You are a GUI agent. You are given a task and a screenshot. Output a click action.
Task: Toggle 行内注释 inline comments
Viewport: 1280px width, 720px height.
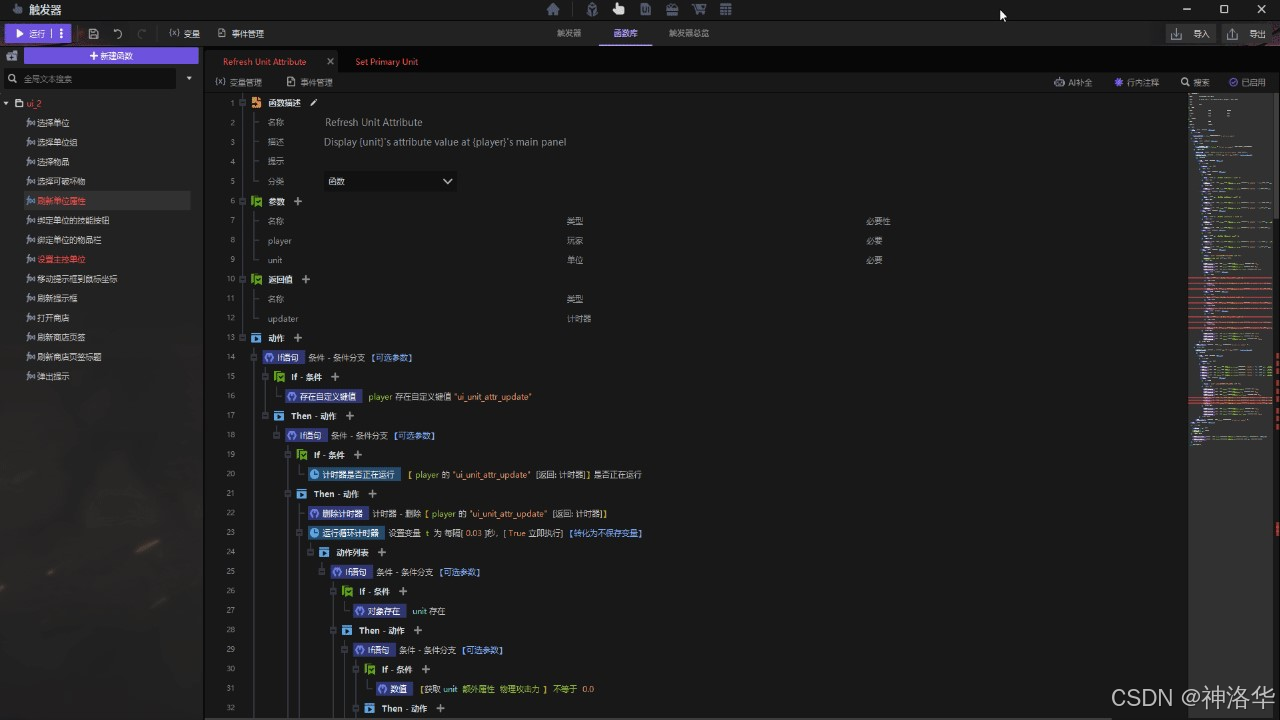[x=1136, y=82]
